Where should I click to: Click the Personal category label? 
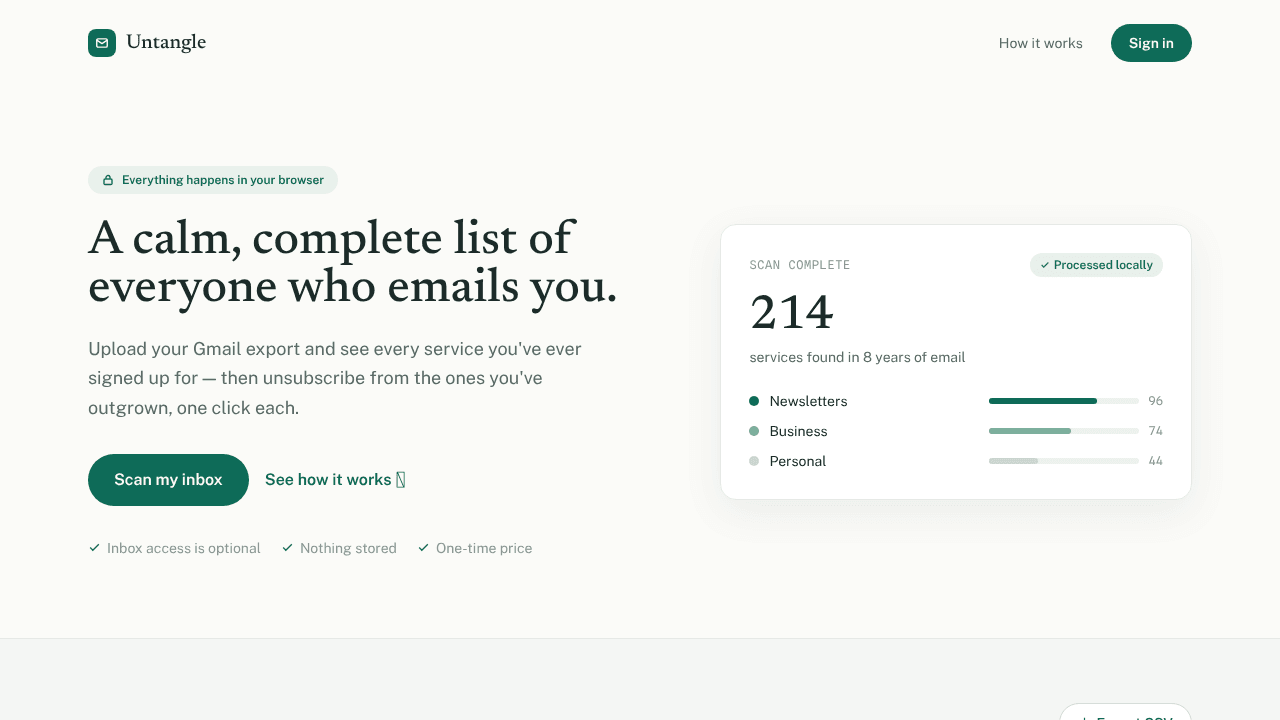[x=797, y=461]
